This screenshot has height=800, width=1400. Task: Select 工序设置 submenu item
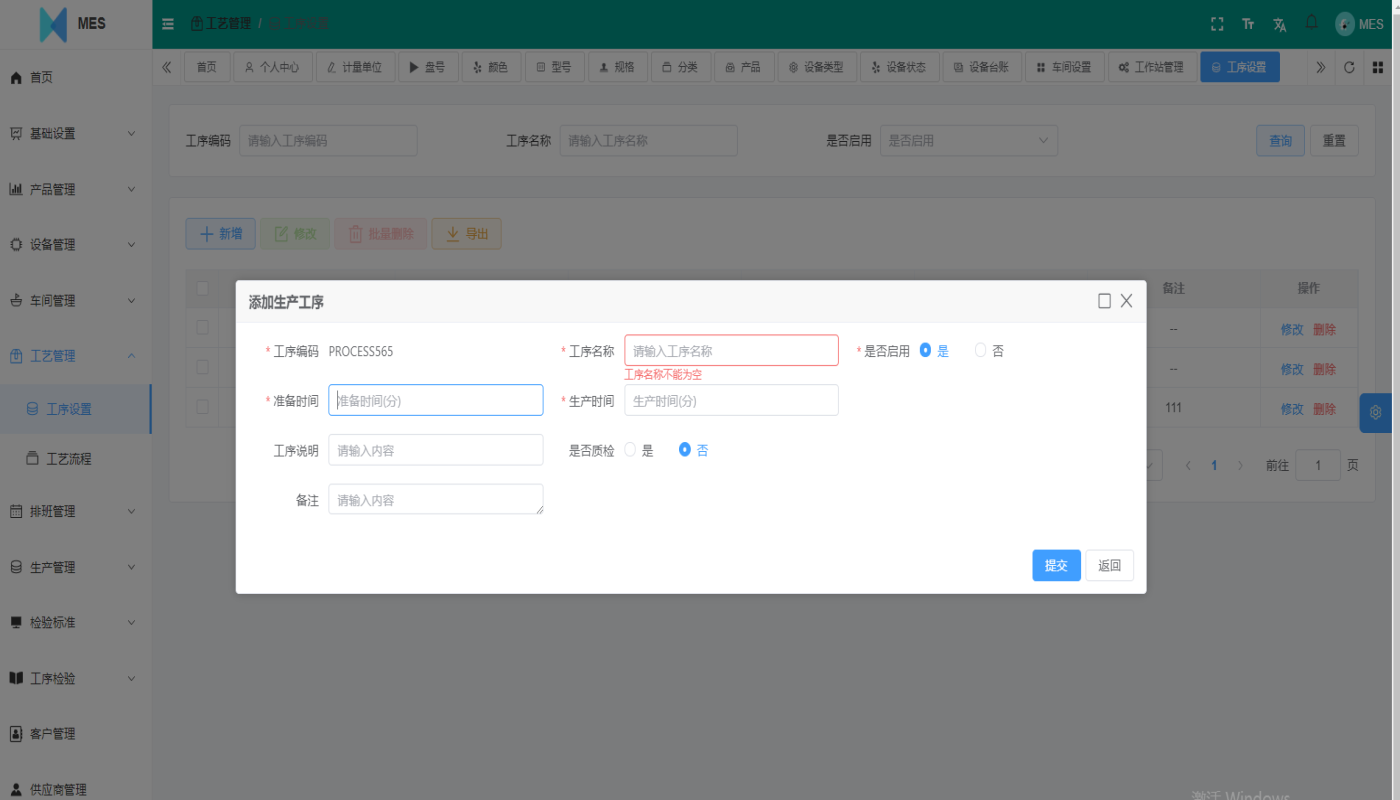tap(76, 409)
